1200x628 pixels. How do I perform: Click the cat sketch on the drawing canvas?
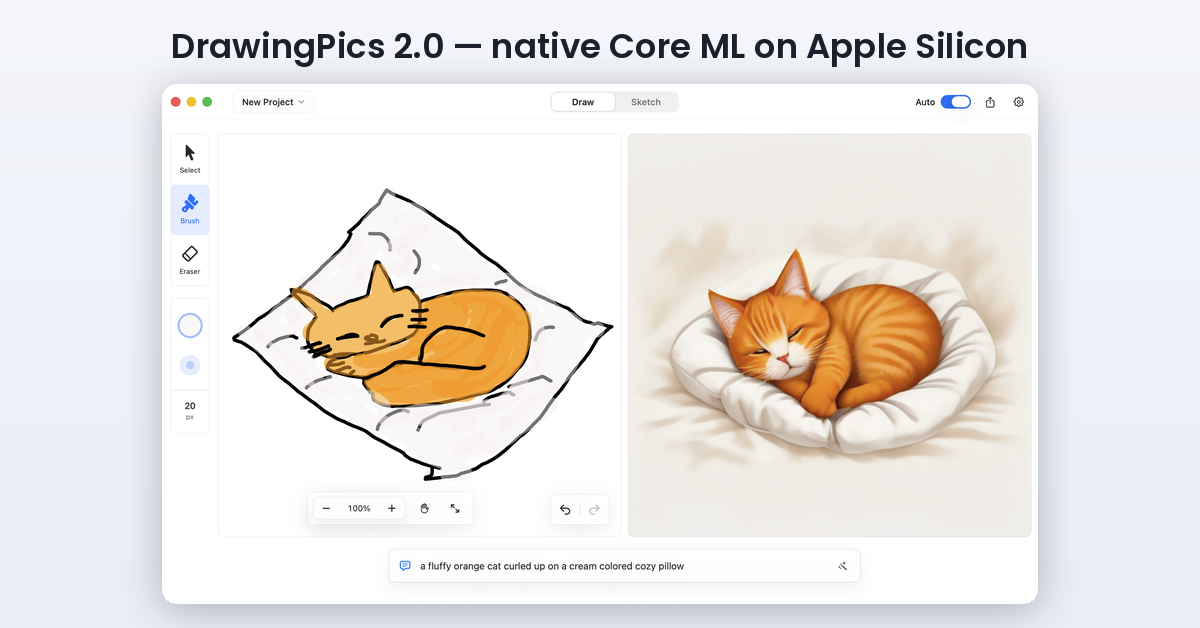coord(420,335)
